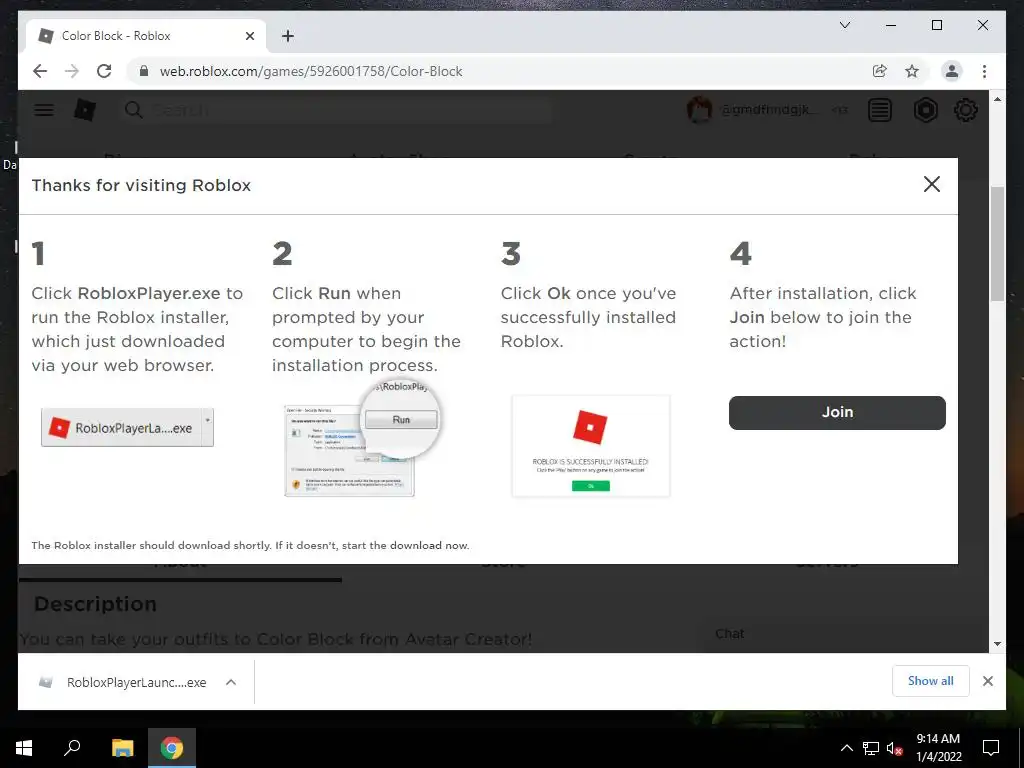Click the Run dialog illustration image
The image size is (1024, 768).
(363, 438)
